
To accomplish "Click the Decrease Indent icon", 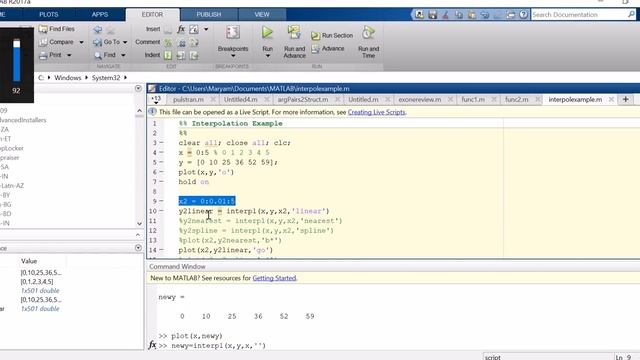I will (x=194, y=55).
